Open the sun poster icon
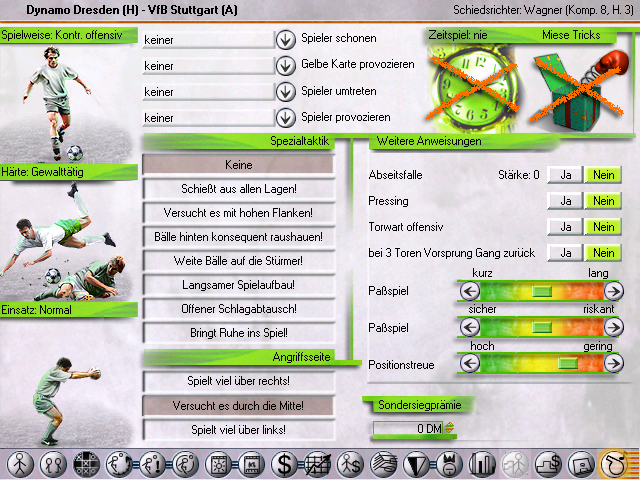The width and height of the screenshot is (640, 480). click(218, 464)
